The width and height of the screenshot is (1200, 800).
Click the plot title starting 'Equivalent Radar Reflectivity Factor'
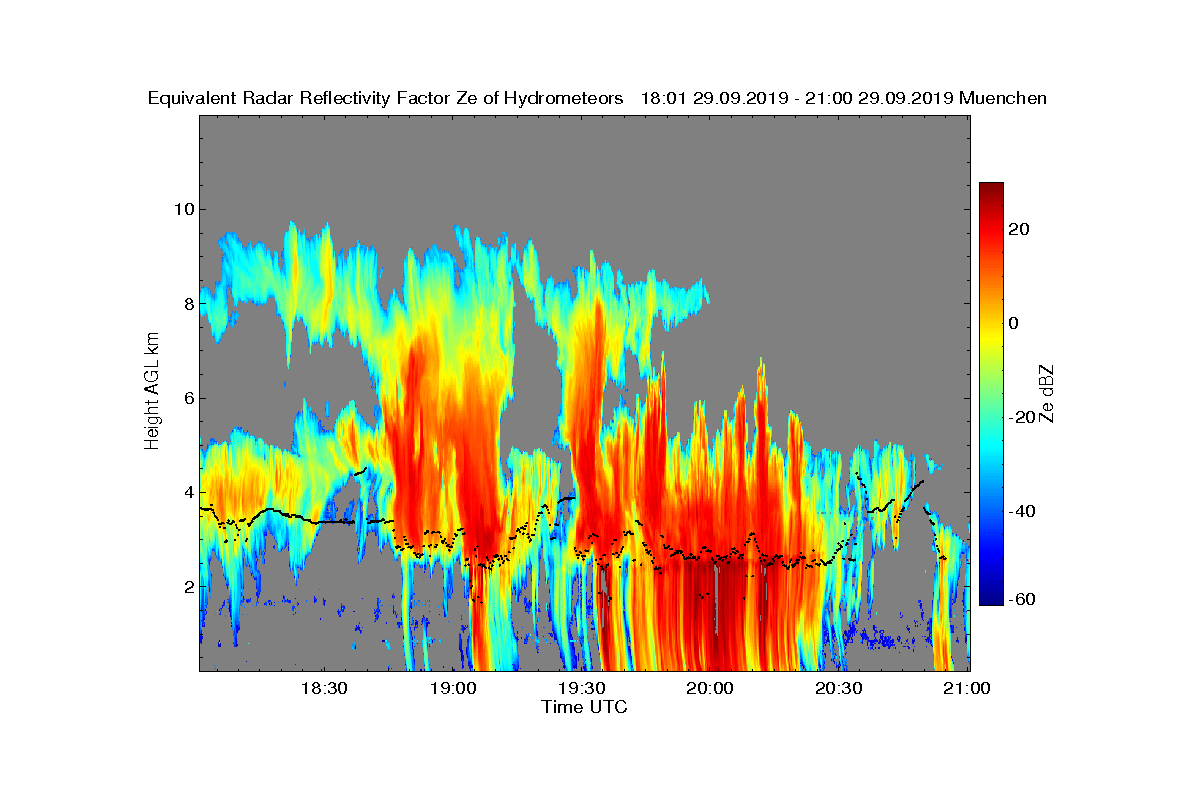(x=597, y=98)
